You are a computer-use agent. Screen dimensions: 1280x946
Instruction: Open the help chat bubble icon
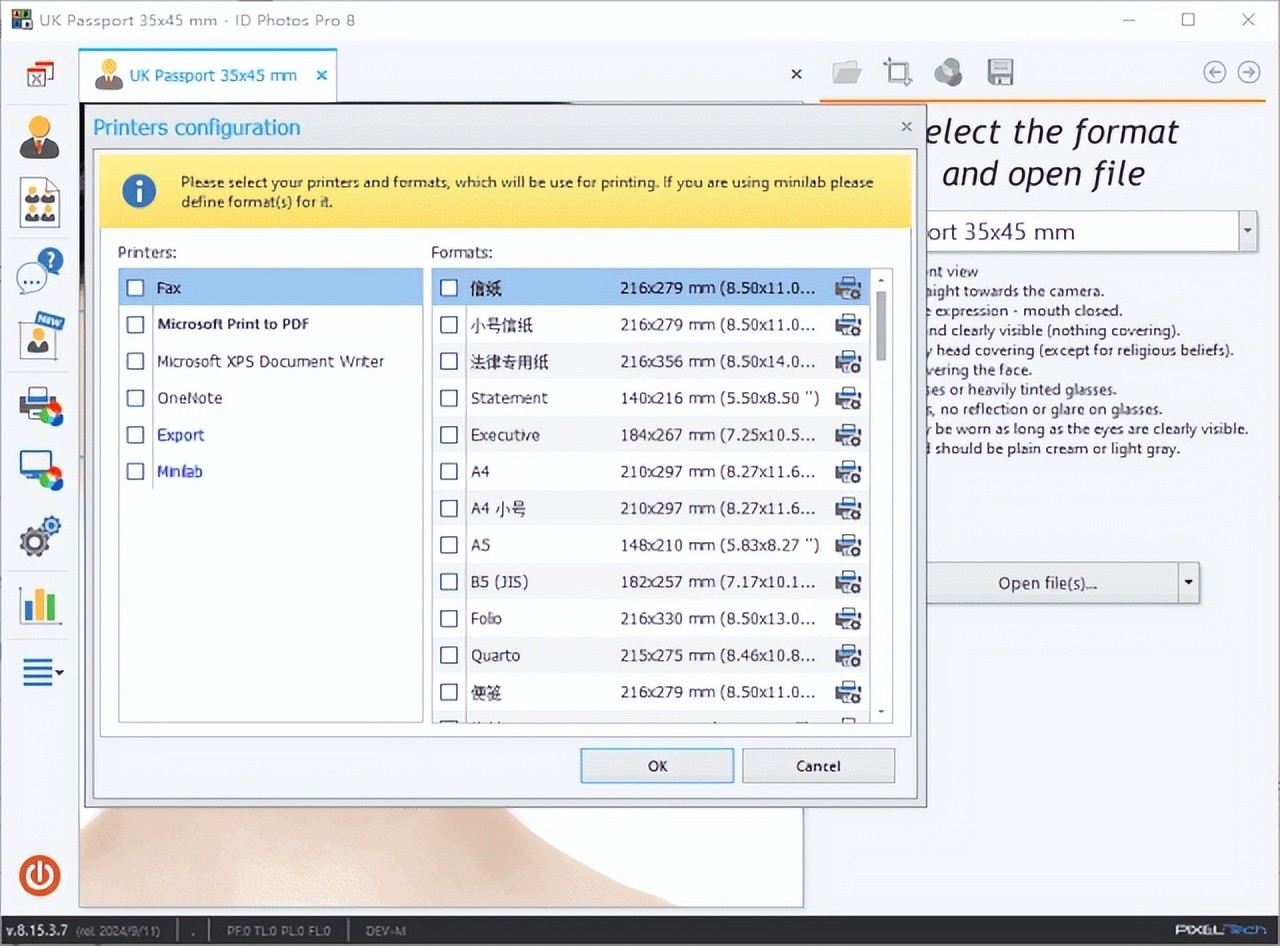[39, 271]
